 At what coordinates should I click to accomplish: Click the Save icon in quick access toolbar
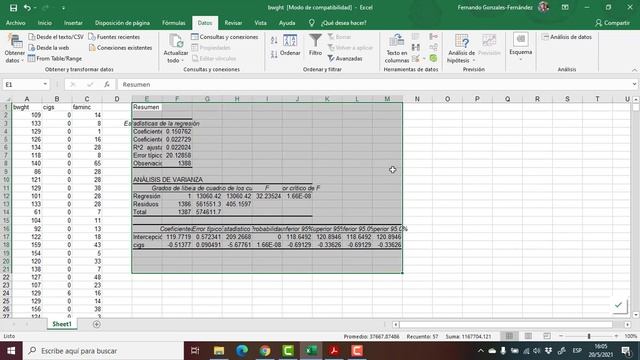click(x=13, y=8)
